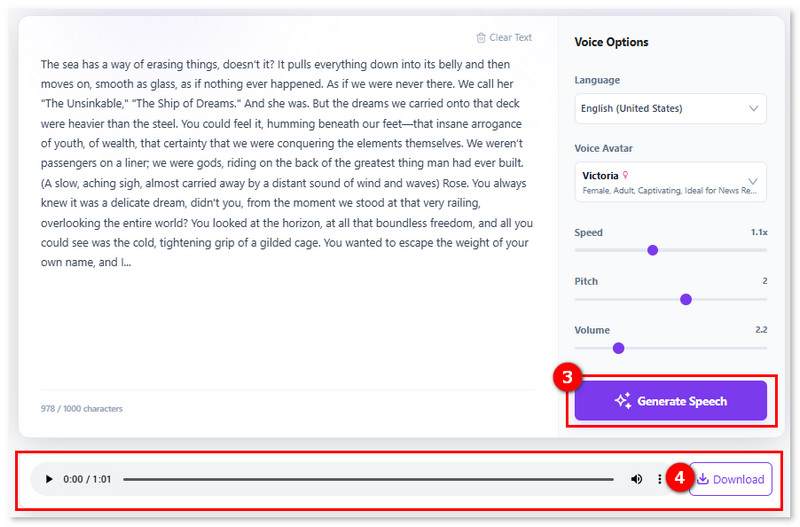Image resolution: width=800 pixels, height=527 pixels.
Task: Click the Volume slider handle
Action: [x=618, y=348]
